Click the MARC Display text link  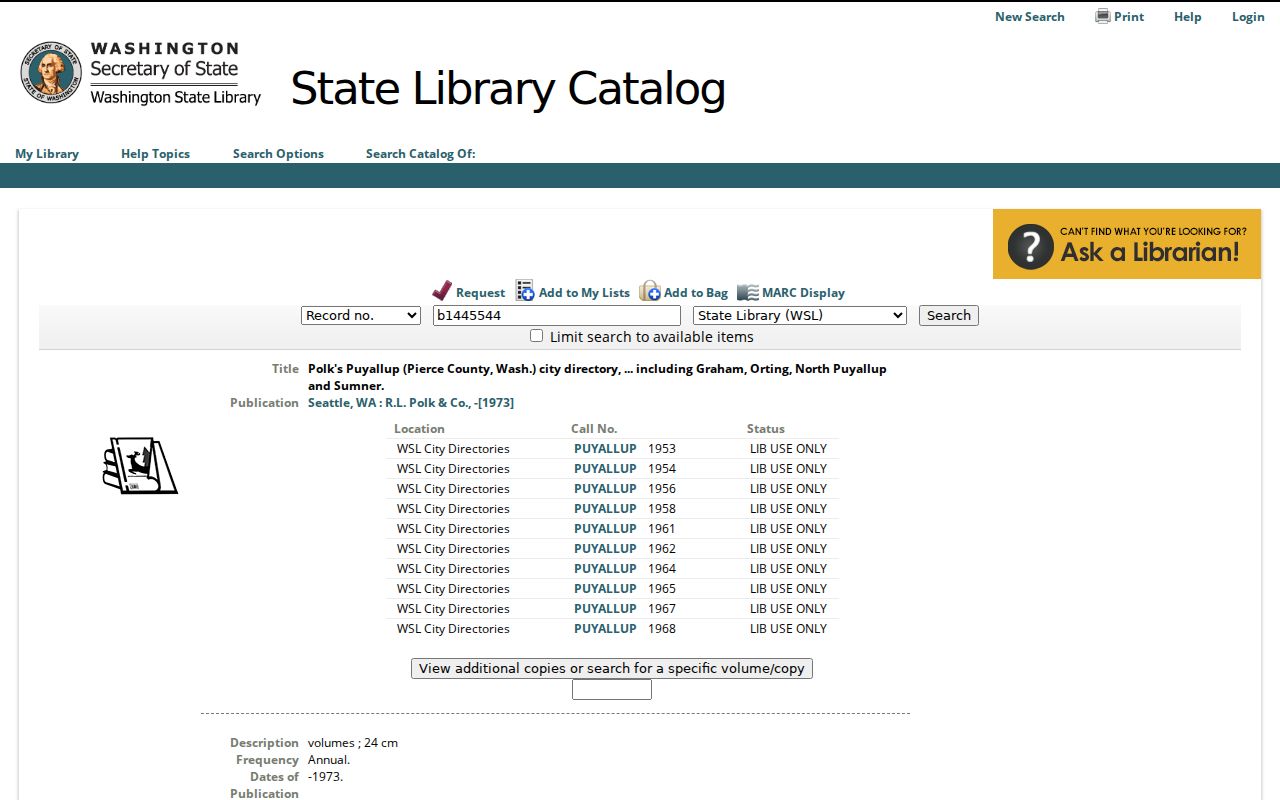coord(803,293)
